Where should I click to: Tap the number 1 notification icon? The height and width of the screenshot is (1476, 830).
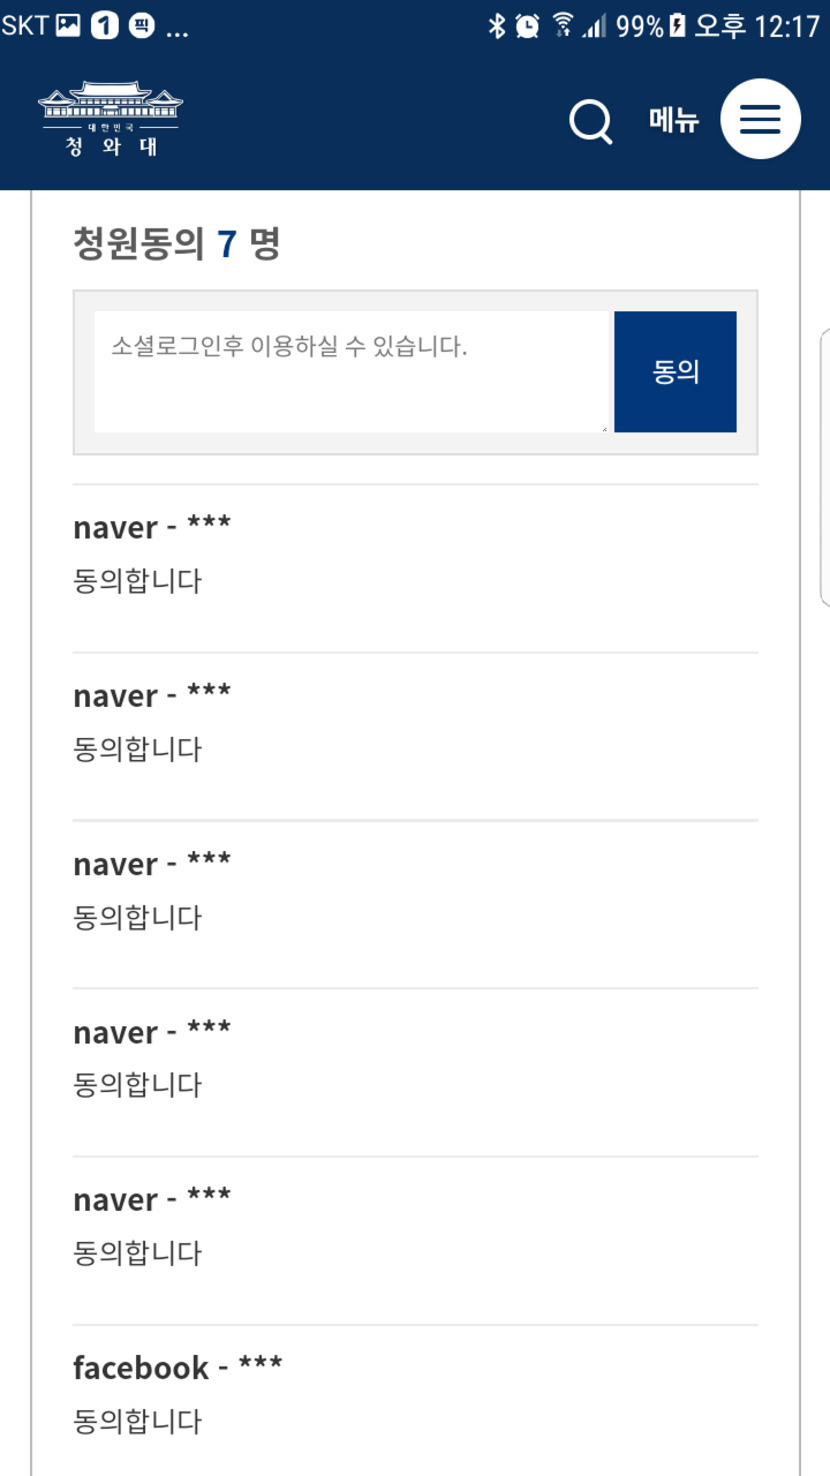coord(105,26)
